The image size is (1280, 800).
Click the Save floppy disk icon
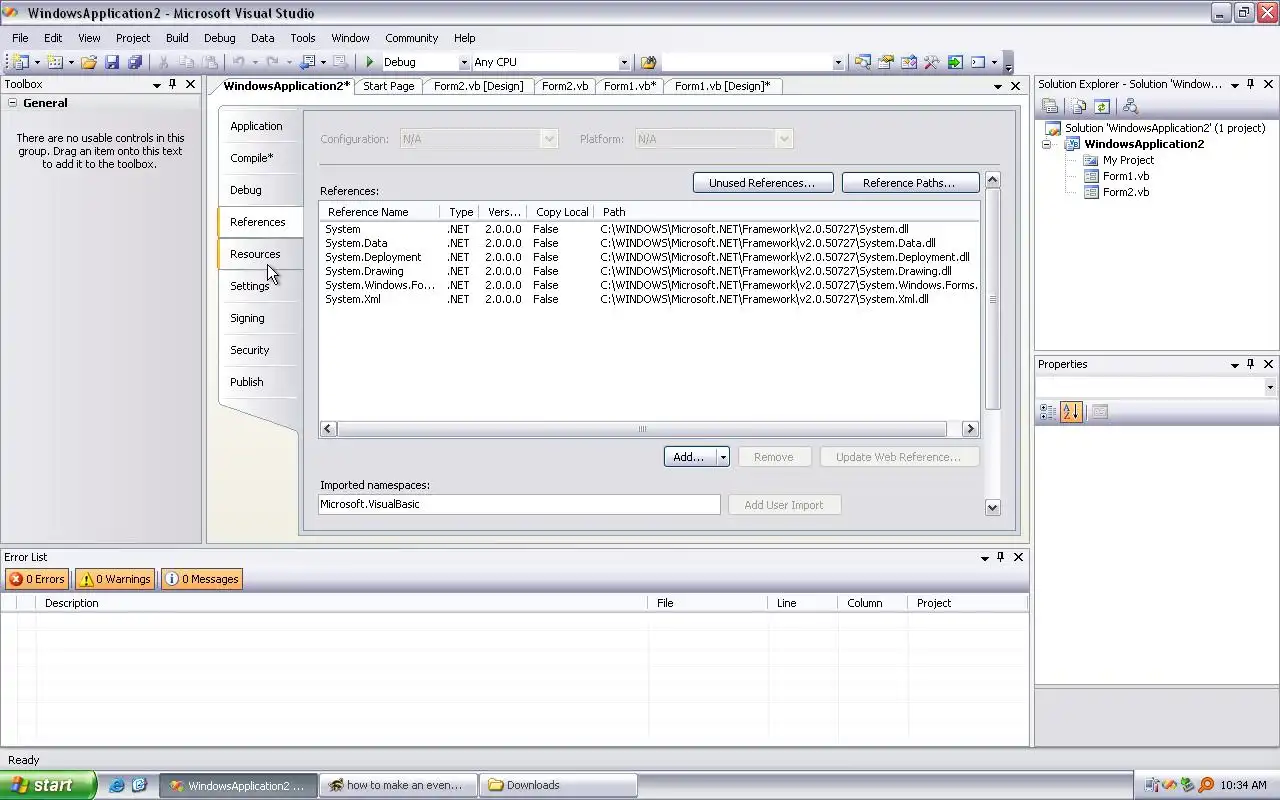[112, 62]
